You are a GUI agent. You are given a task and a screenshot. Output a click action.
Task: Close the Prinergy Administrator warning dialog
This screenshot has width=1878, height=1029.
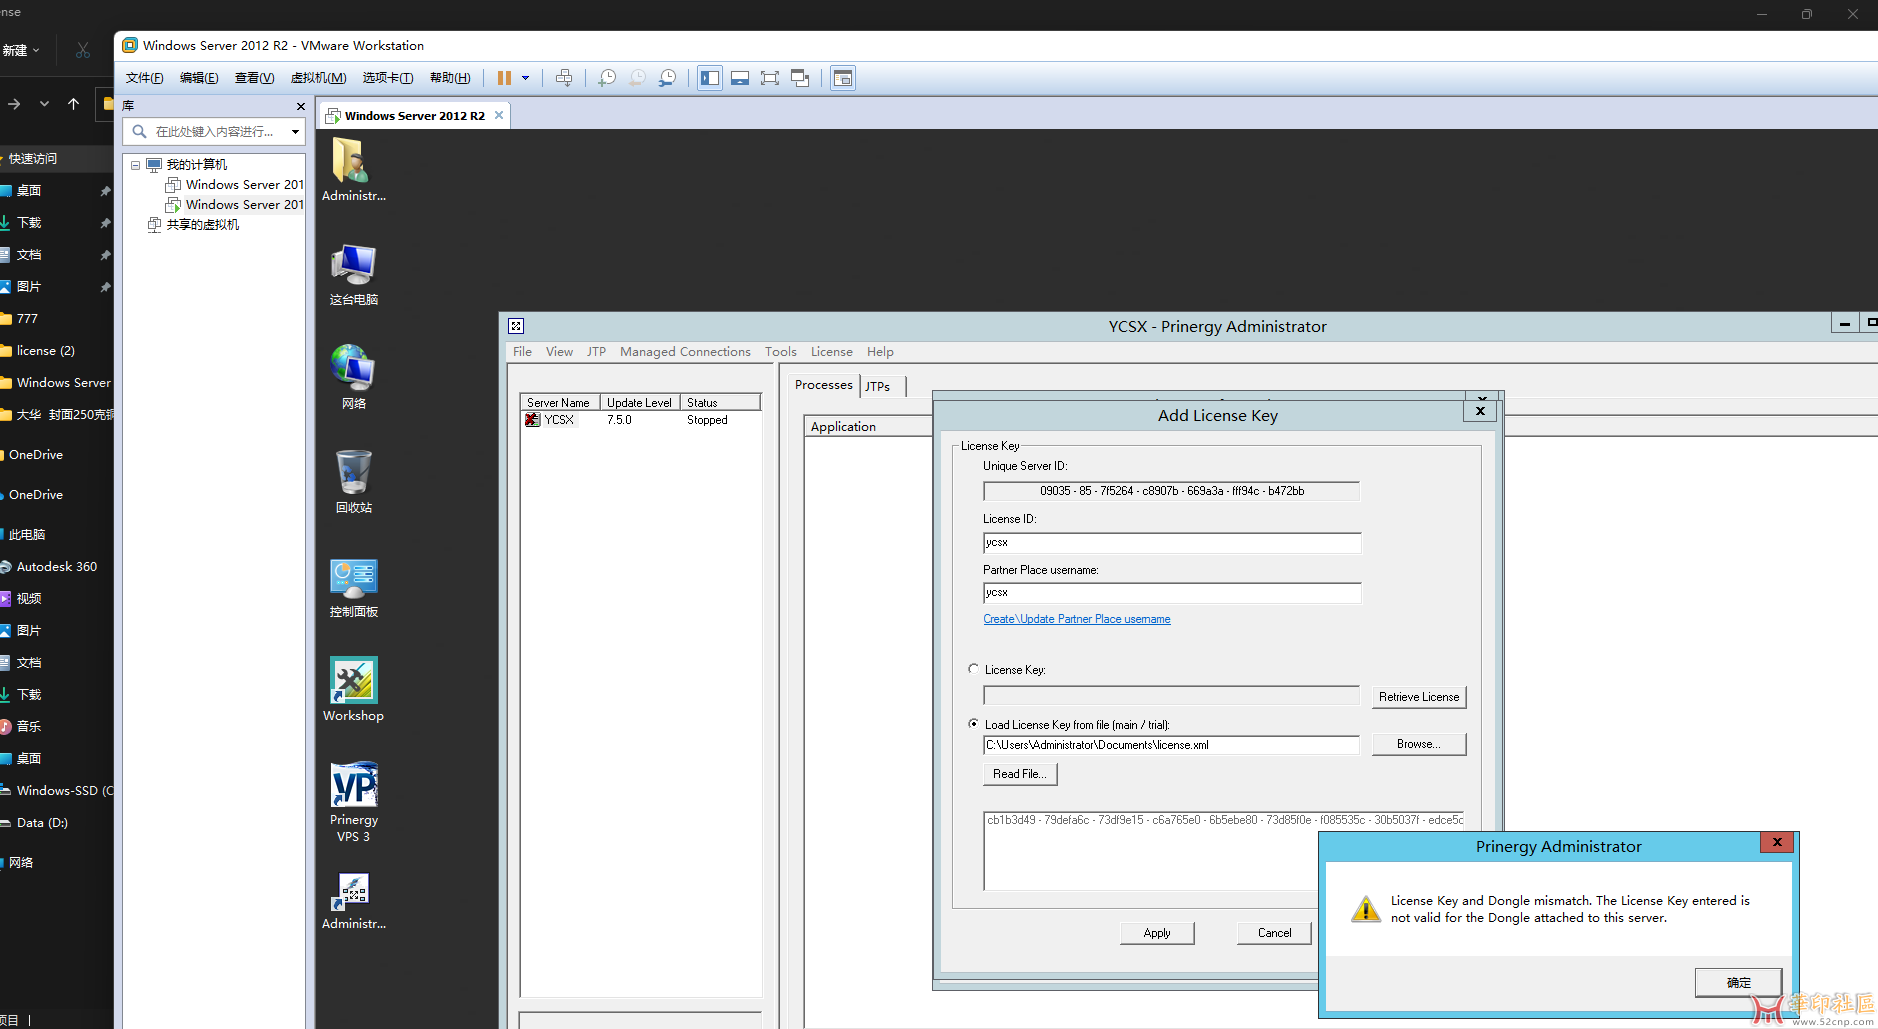(x=1777, y=843)
